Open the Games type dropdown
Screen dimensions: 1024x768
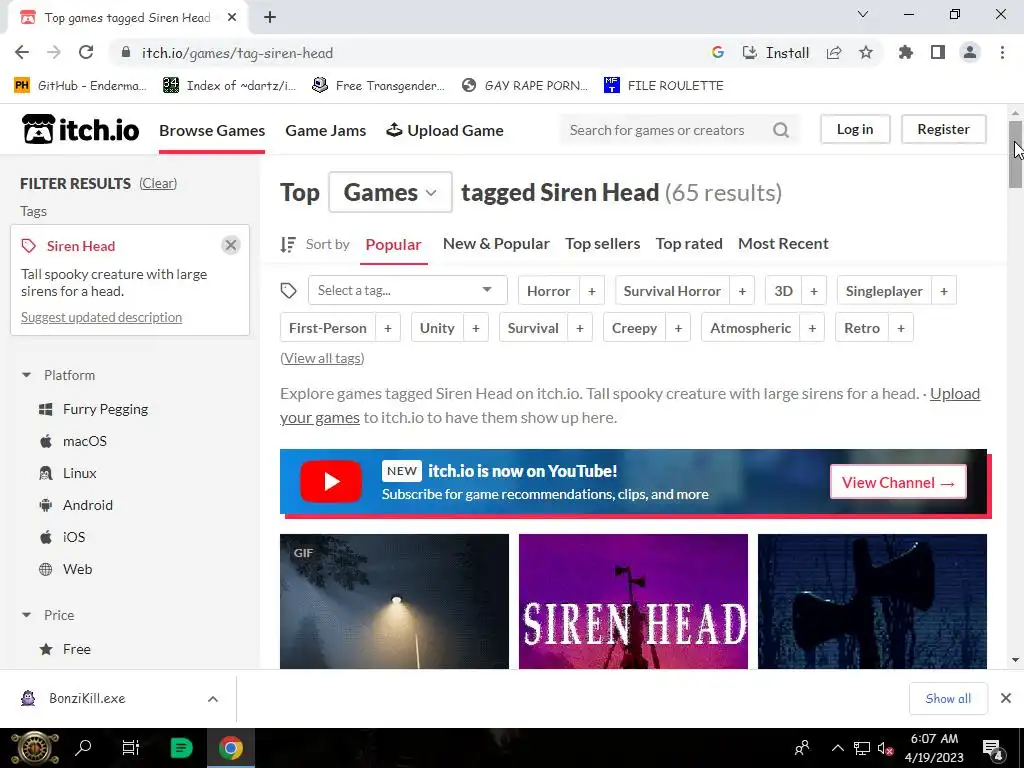pos(391,192)
